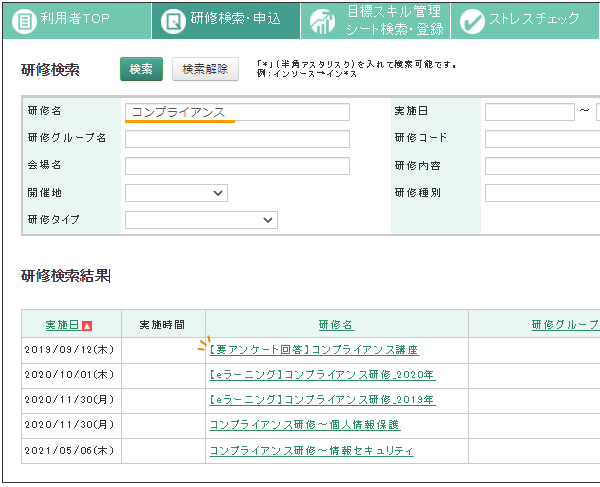Go to the ストレスチェック tab
The image size is (600, 487).
tap(525, 21)
